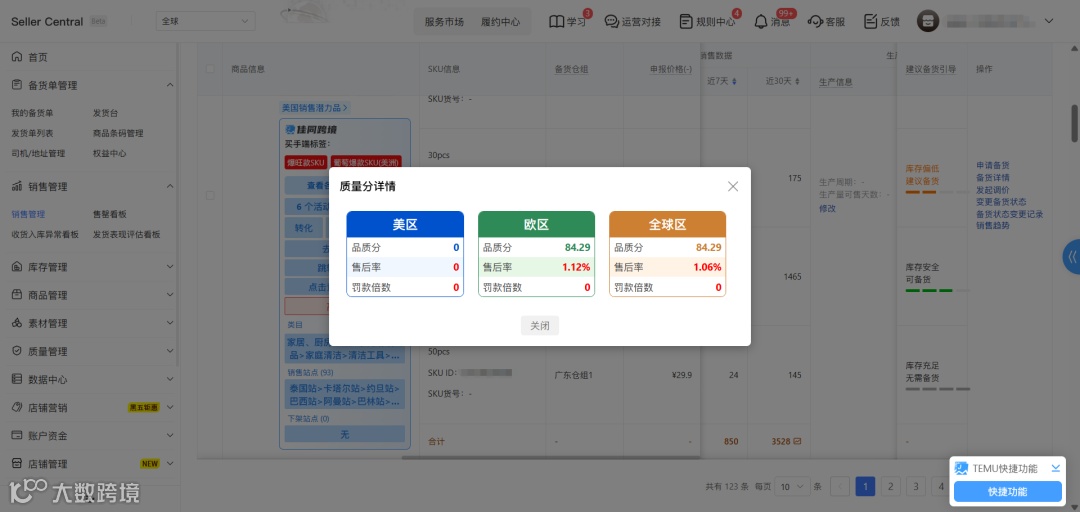Expand the 商品管理 section chevron

pos(170,295)
